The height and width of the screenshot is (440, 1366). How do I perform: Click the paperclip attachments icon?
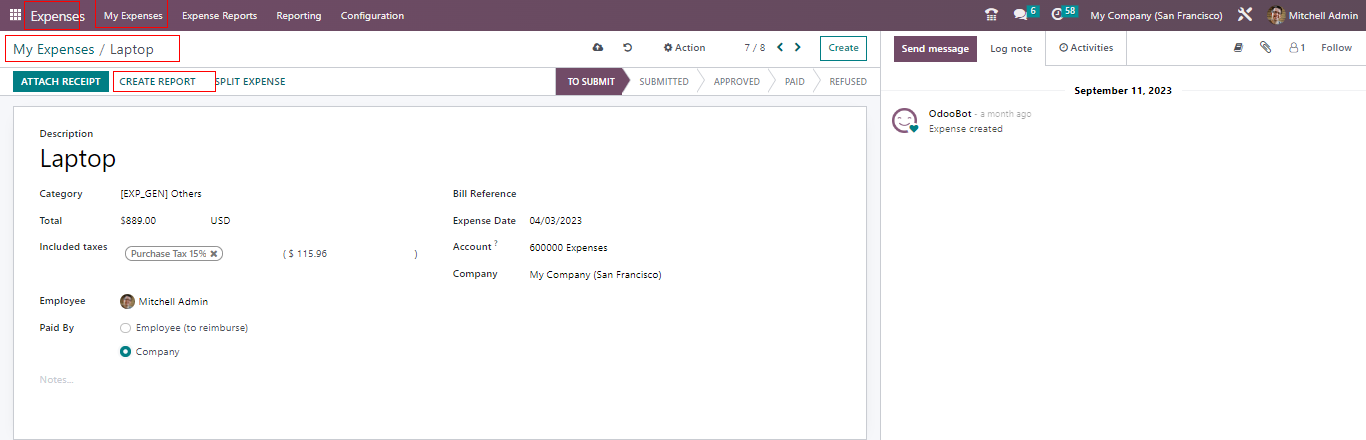coord(1265,48)
